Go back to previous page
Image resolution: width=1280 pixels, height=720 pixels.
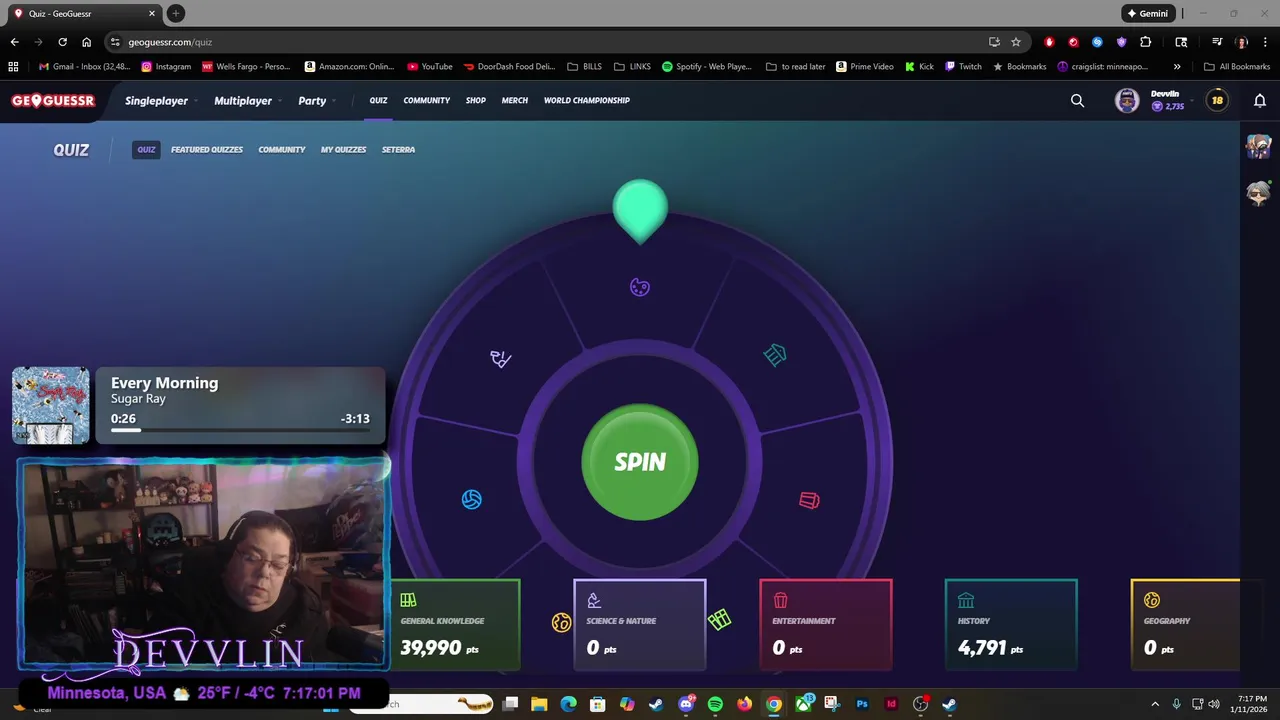pyautogui.click(x=14, y=42)
